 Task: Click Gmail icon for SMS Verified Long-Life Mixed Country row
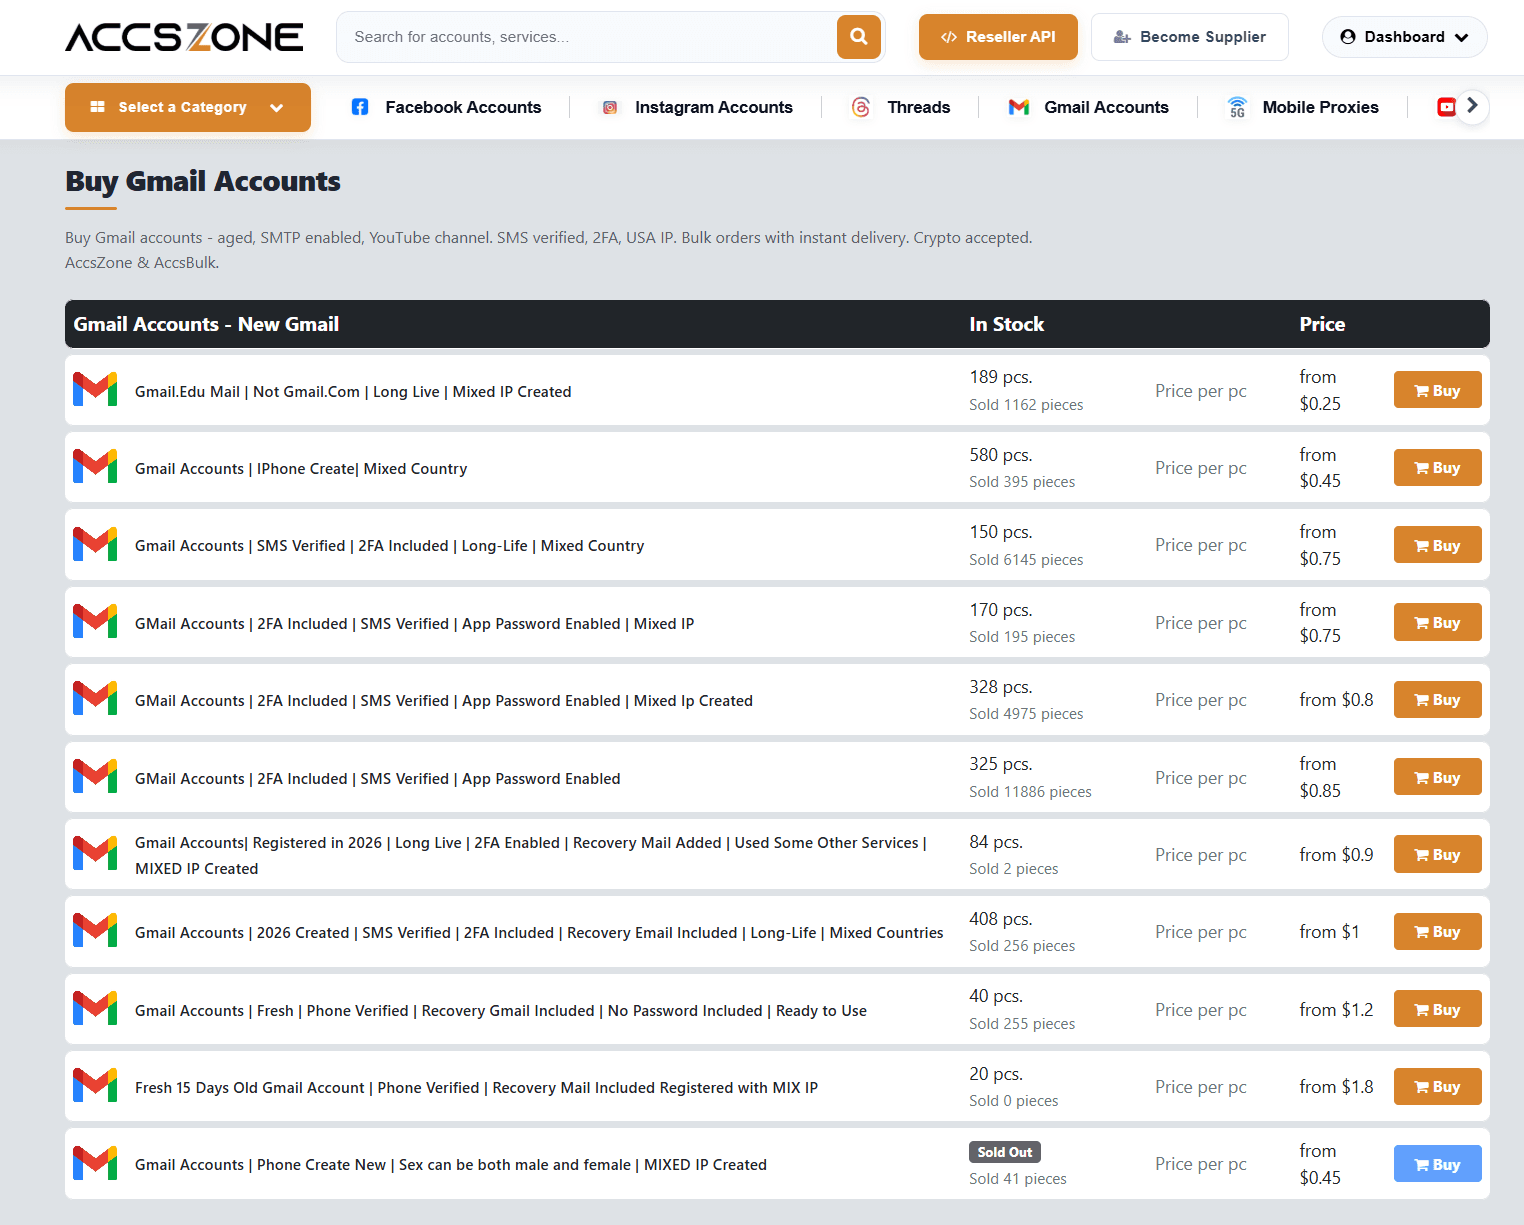pyautogui.click(x=95, y=545)
